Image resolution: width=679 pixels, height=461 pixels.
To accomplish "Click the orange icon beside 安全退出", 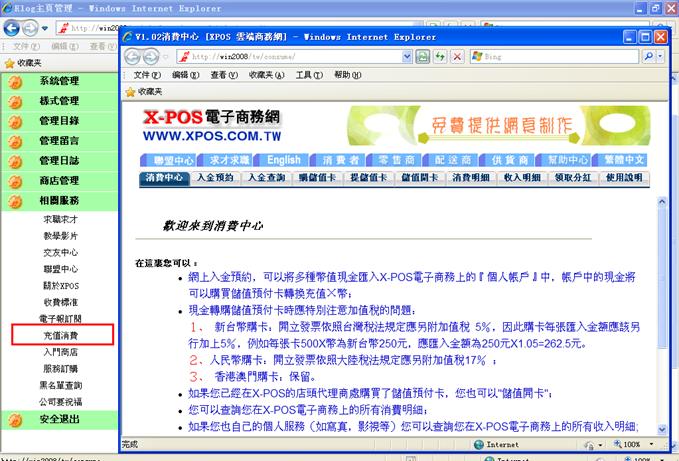I will pos(15,419).
